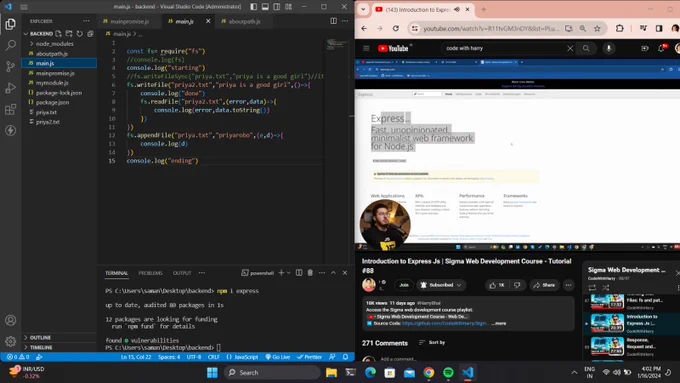The height and width of the screenshot is (383, 680).
Task: Open the Search view in VS Code activity bar
Action: coord(10,45)
